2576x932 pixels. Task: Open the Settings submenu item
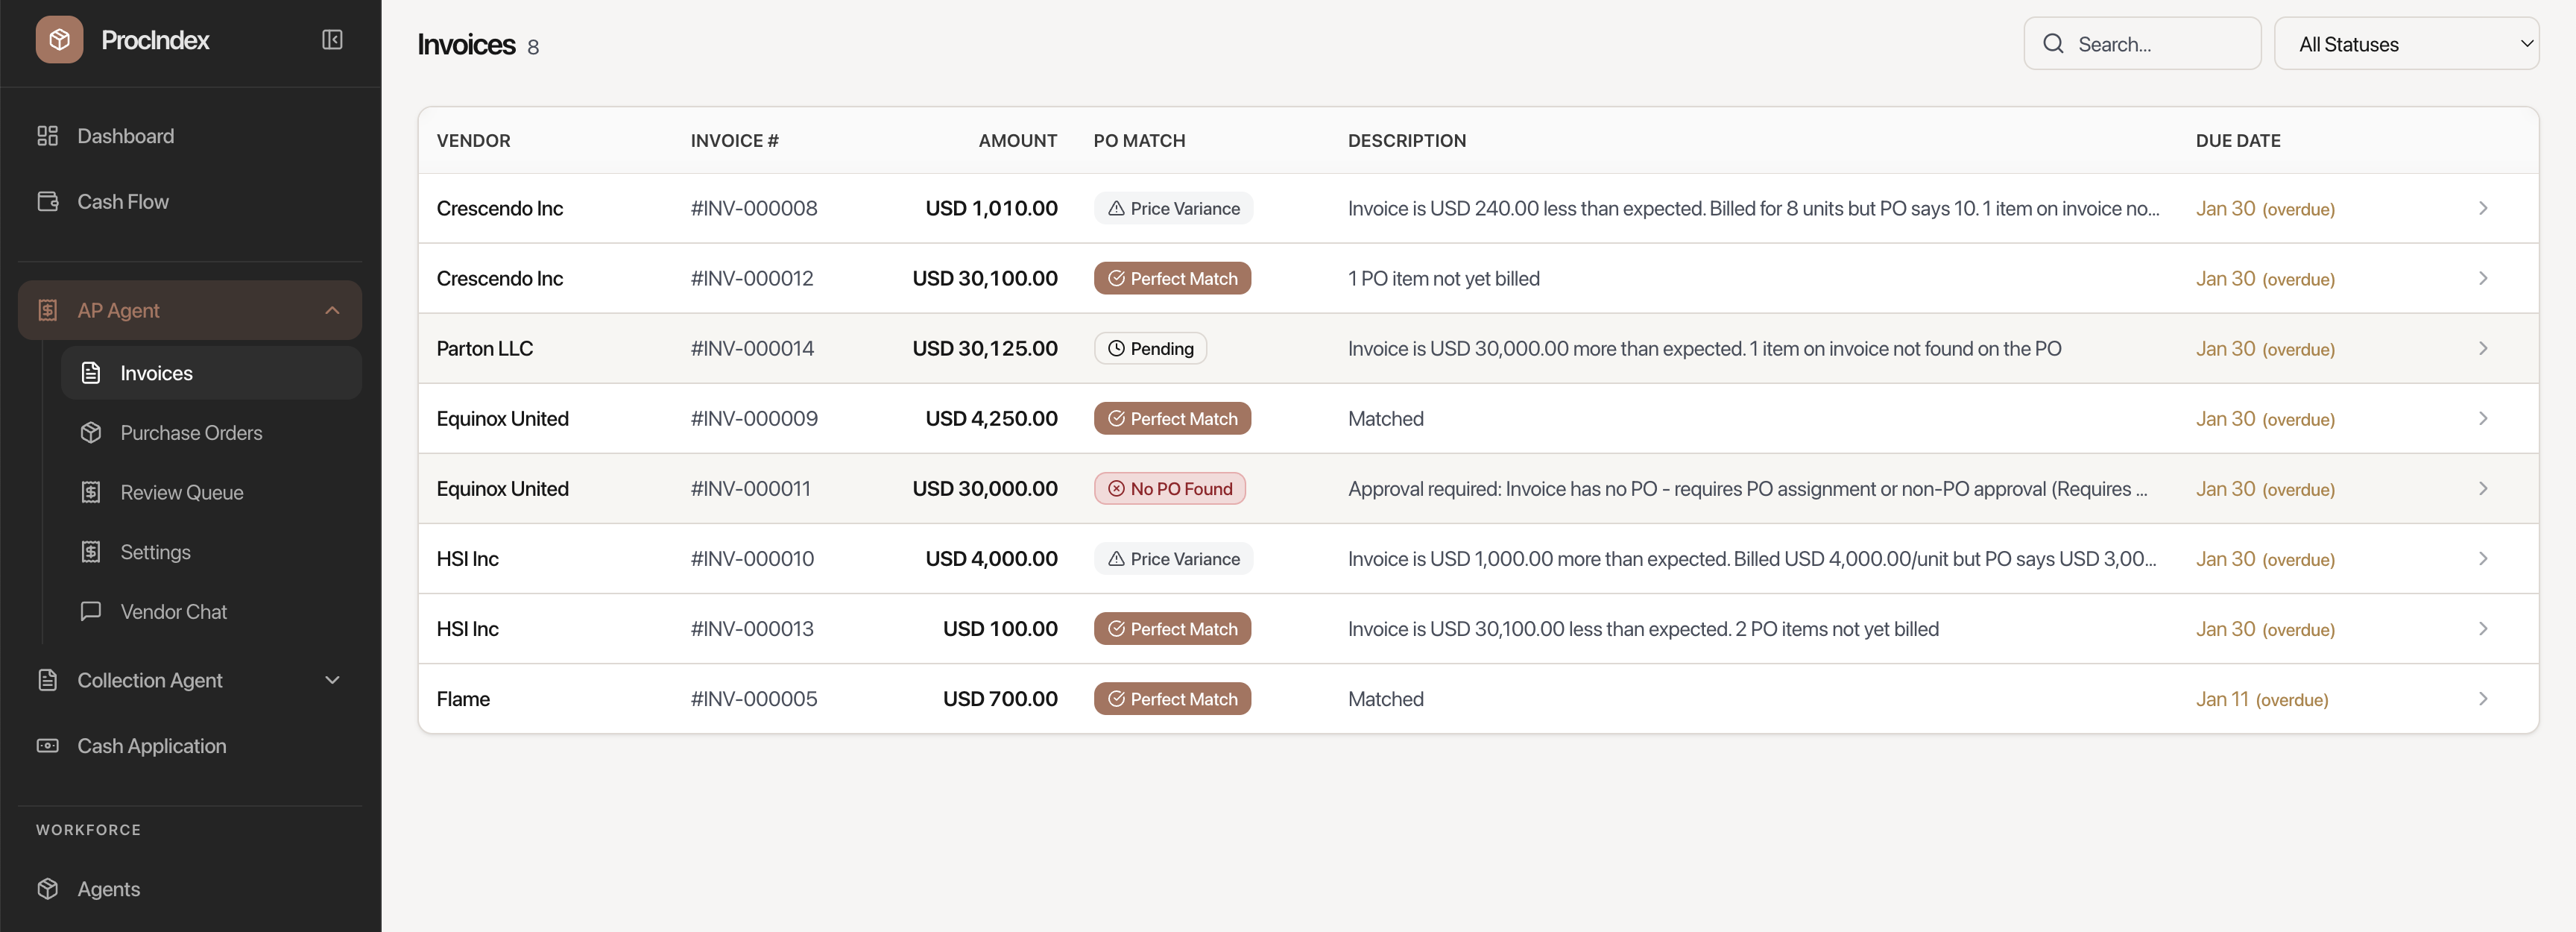(155, 552)
